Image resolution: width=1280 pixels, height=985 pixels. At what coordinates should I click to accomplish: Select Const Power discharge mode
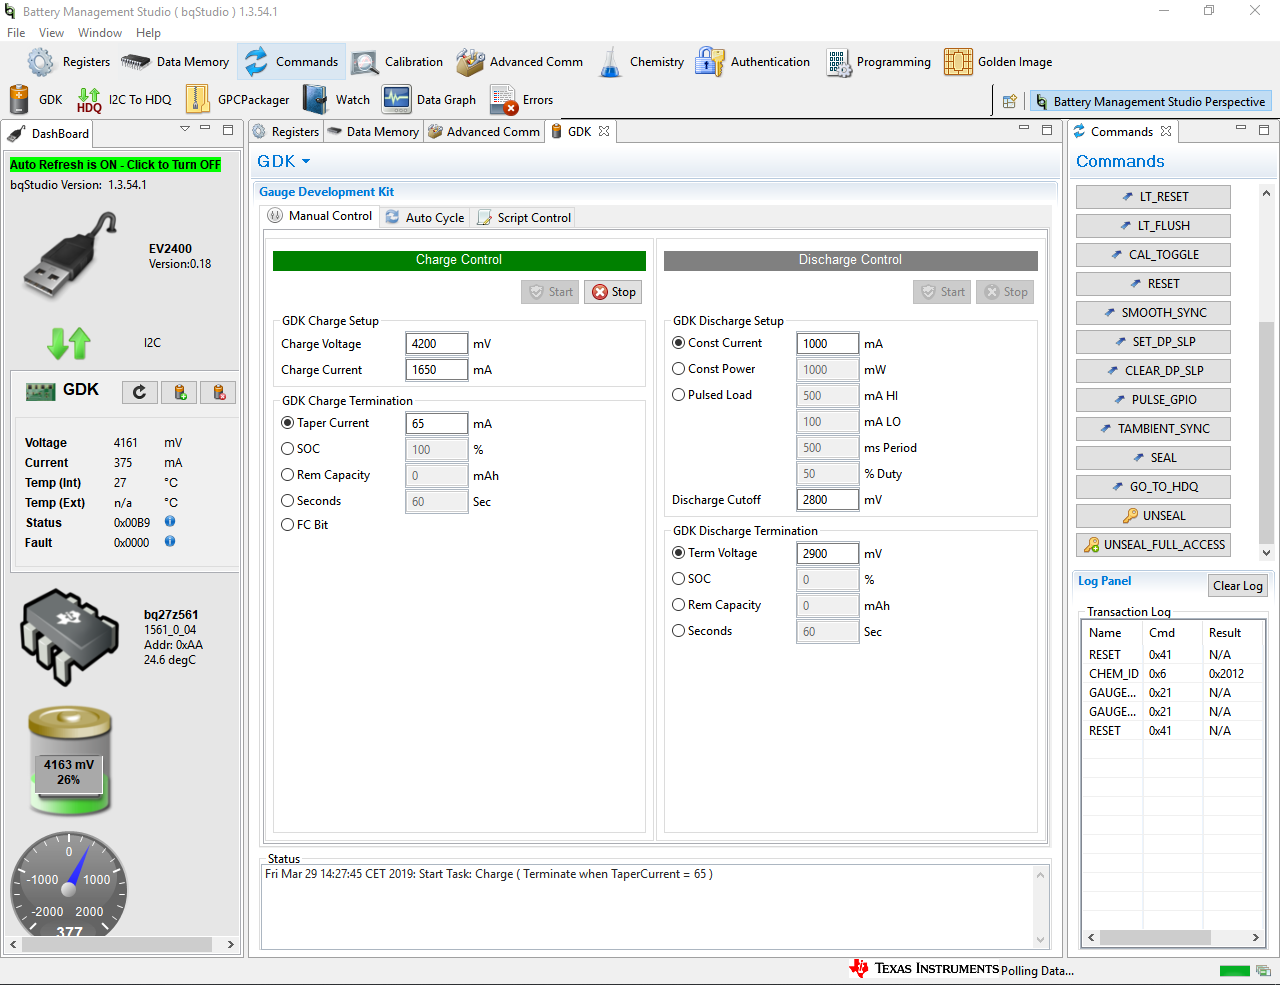click(679, 369)
